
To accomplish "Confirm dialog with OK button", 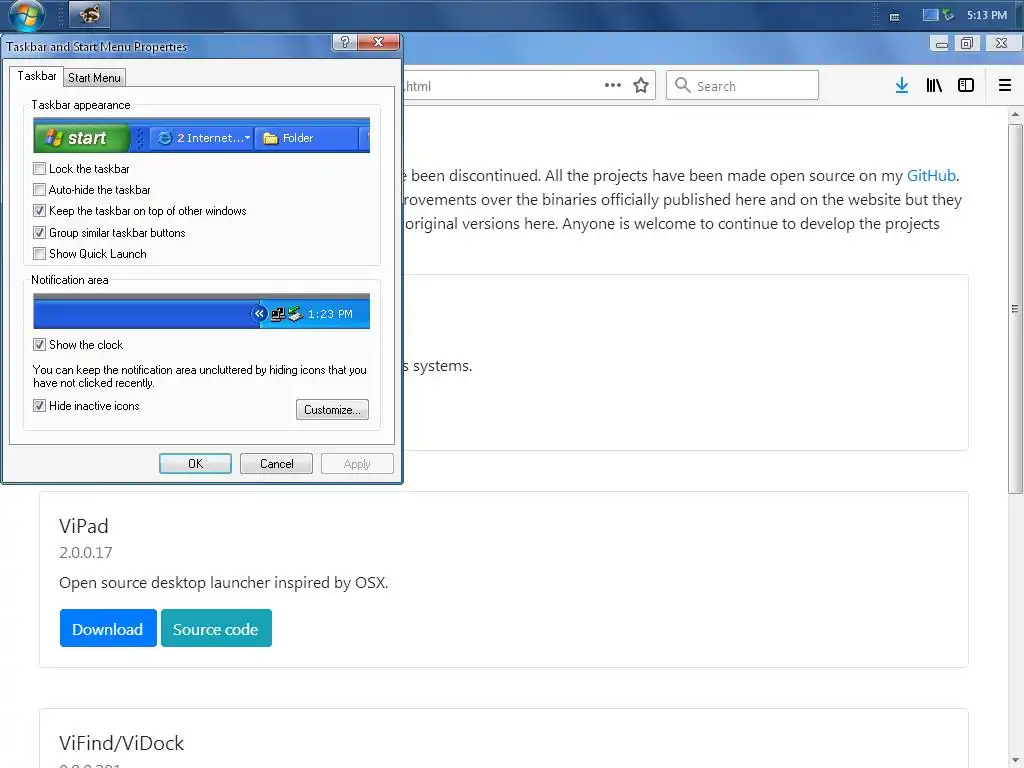I will tap(195, 464).
